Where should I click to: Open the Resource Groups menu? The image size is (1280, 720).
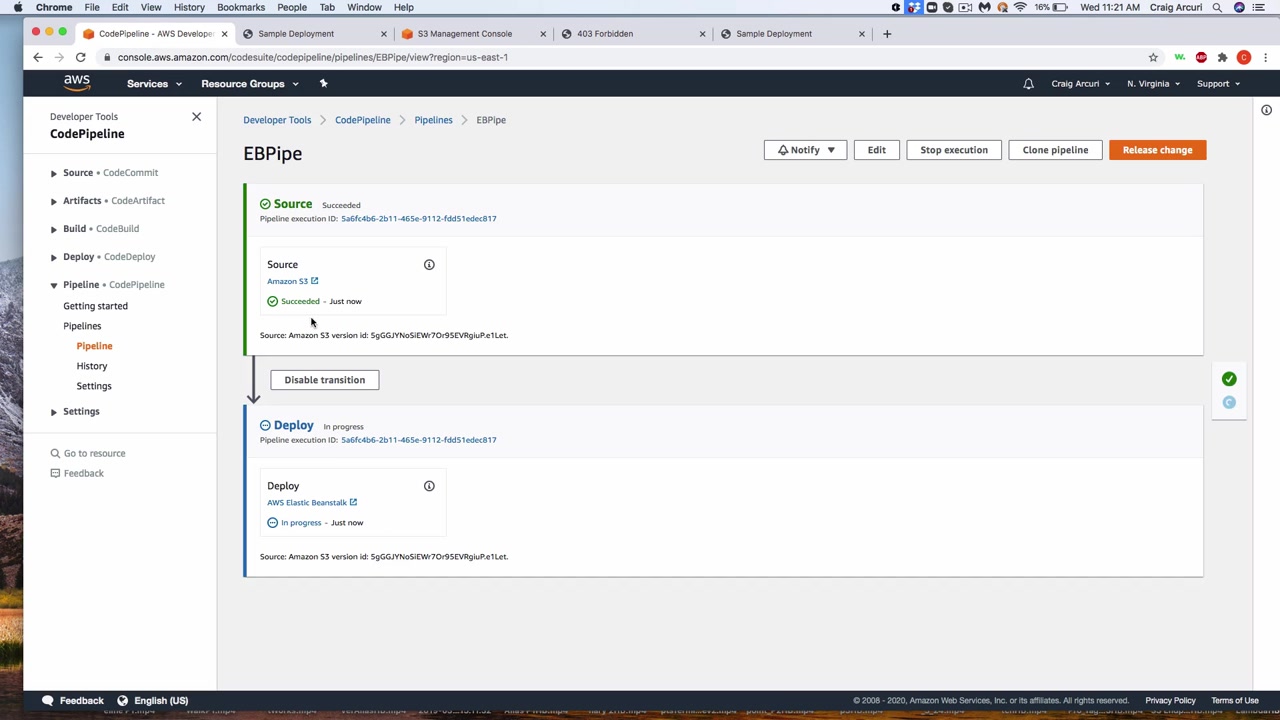pos(249,84)
